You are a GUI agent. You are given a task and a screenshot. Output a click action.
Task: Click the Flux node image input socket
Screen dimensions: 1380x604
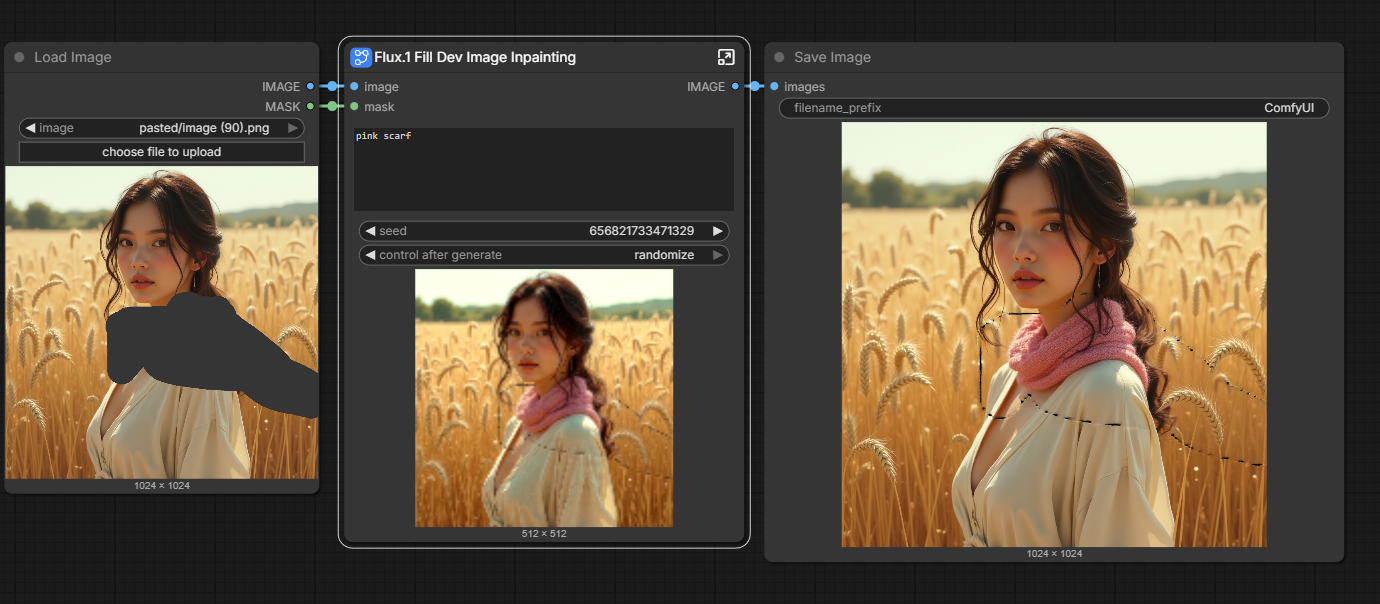[x=354, y=86]
